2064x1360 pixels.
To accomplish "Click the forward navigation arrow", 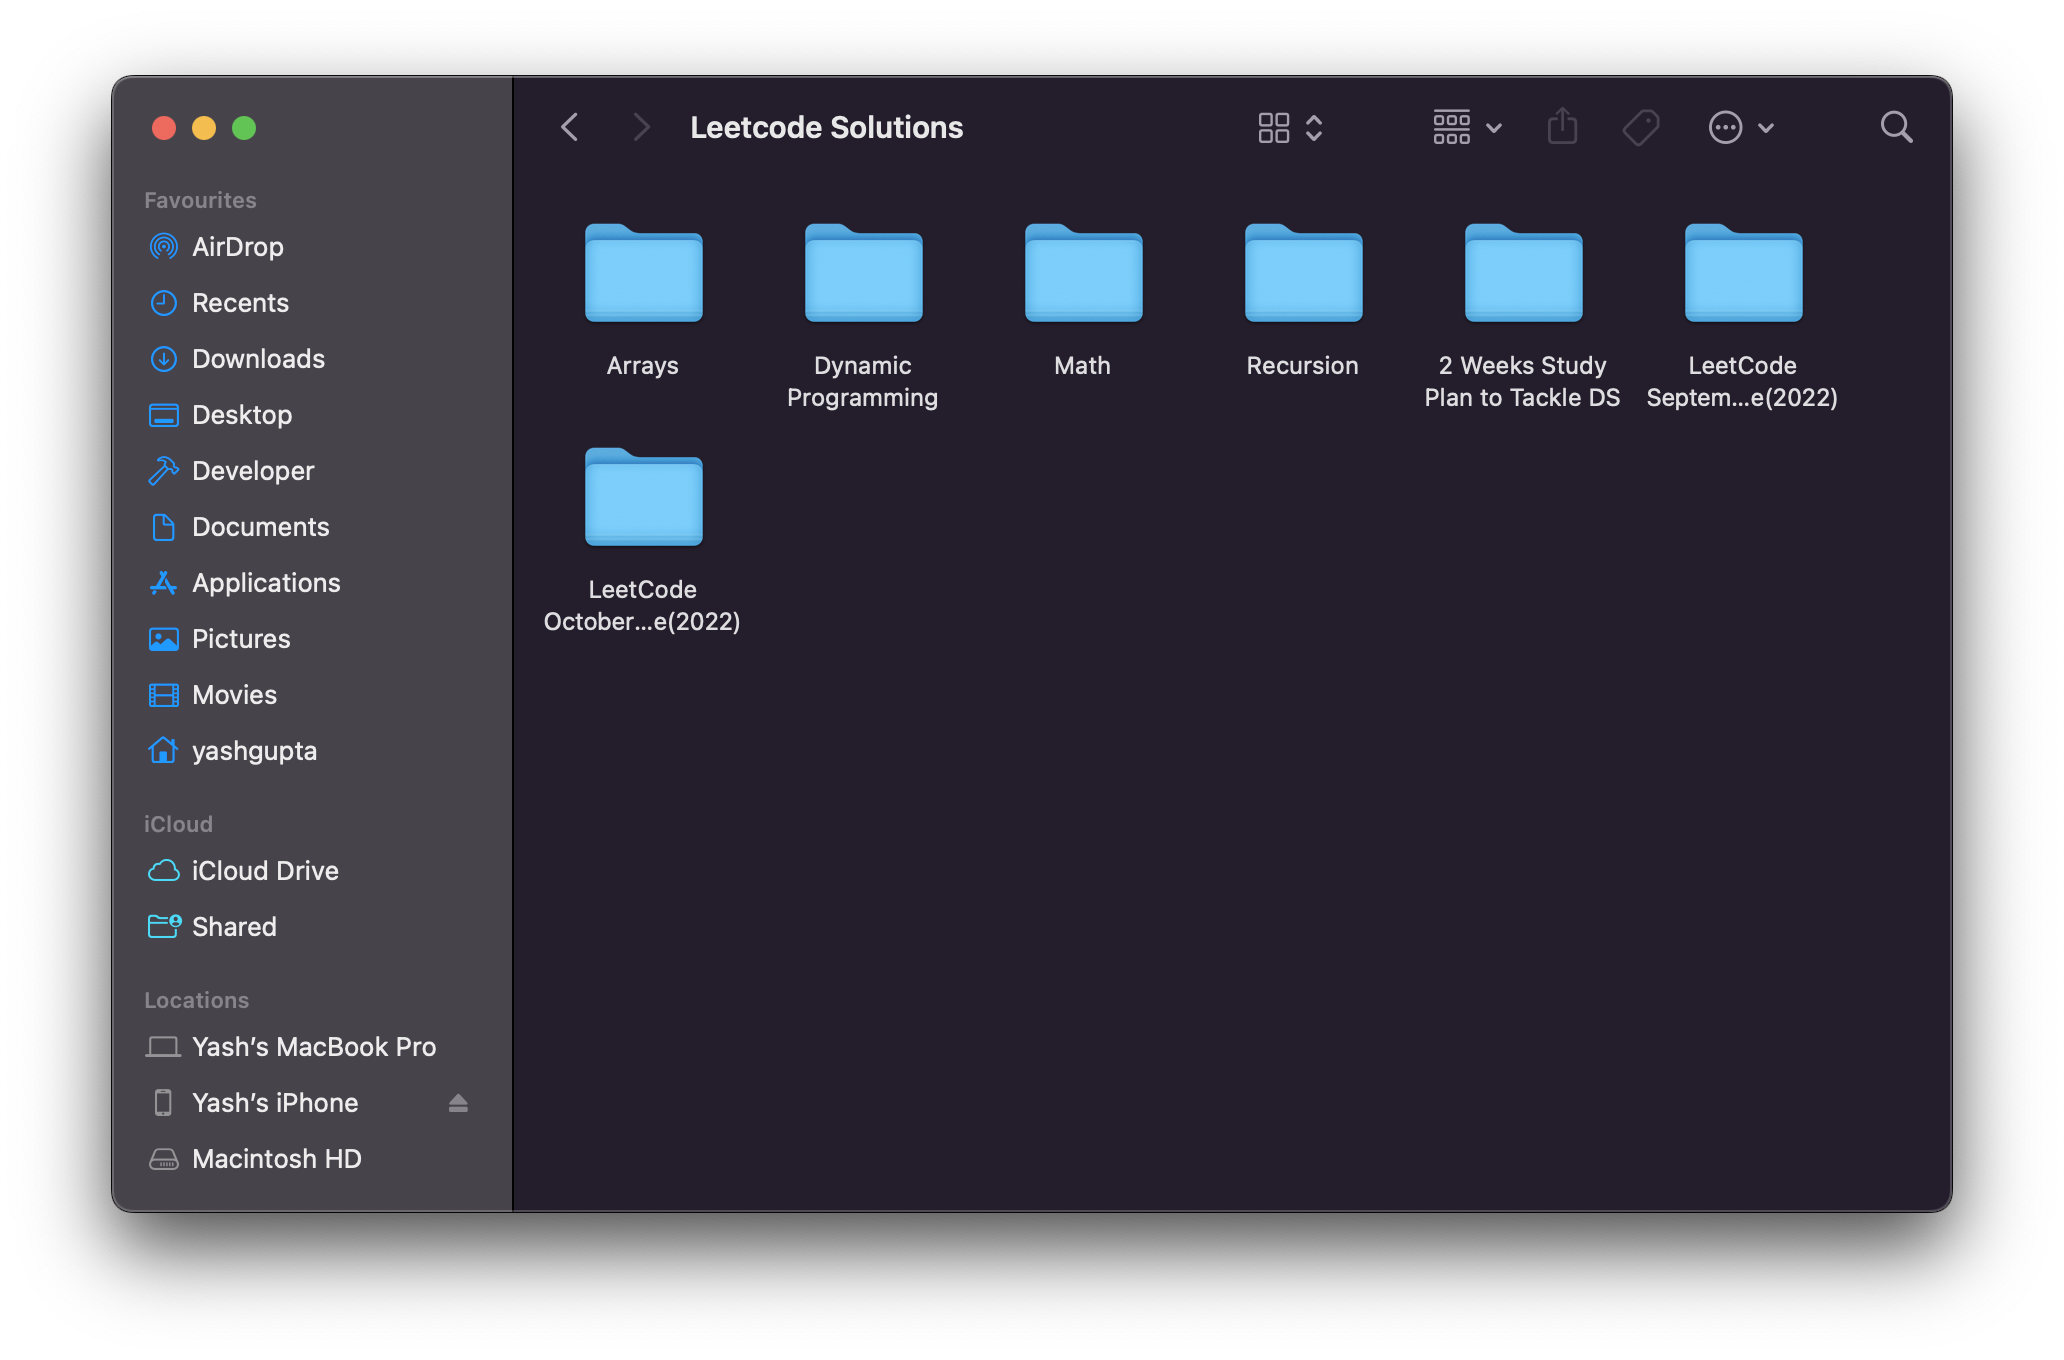I will pos(641,128).
